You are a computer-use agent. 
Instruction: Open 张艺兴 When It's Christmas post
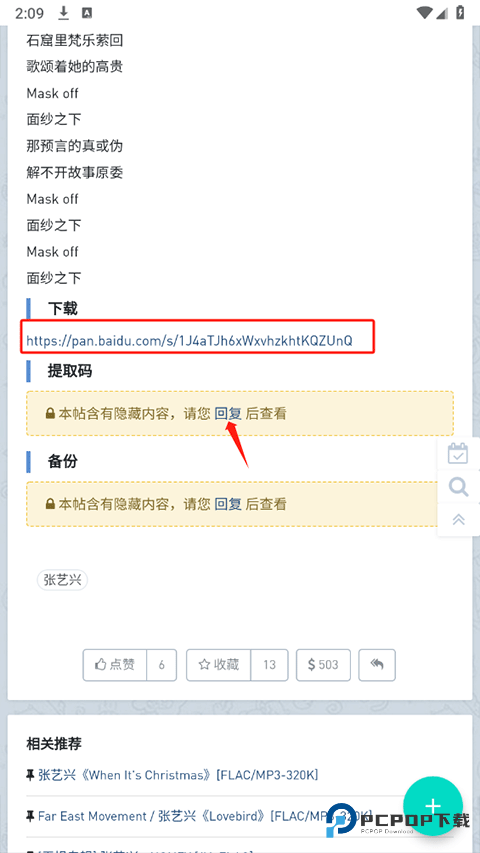(x=178, y=775)
